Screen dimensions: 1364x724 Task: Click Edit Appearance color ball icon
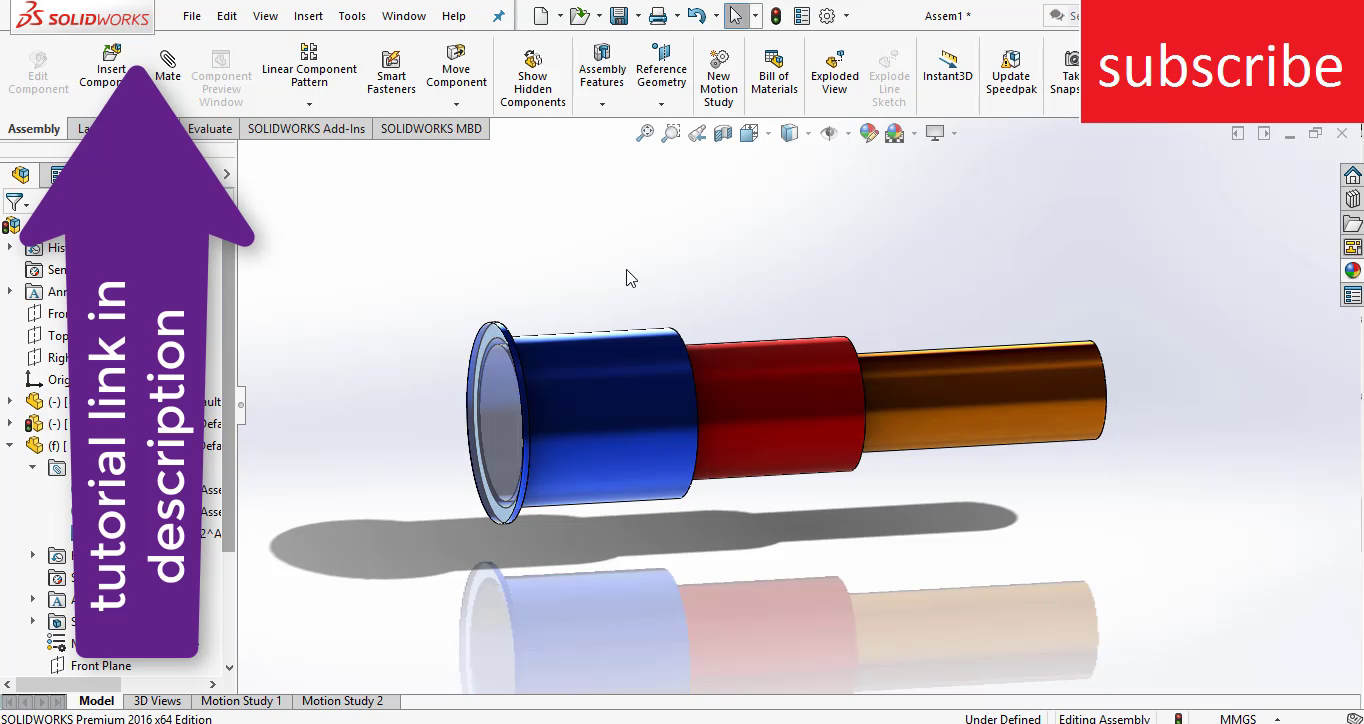(x=868, y=133)
